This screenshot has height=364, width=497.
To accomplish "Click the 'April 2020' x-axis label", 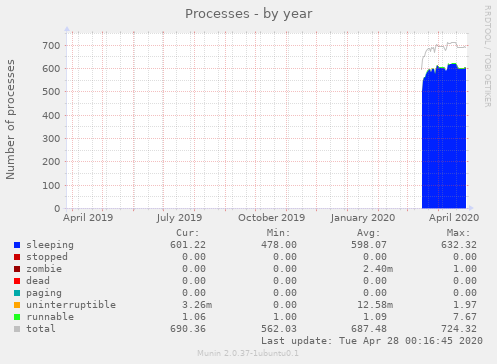I will 454,218.
